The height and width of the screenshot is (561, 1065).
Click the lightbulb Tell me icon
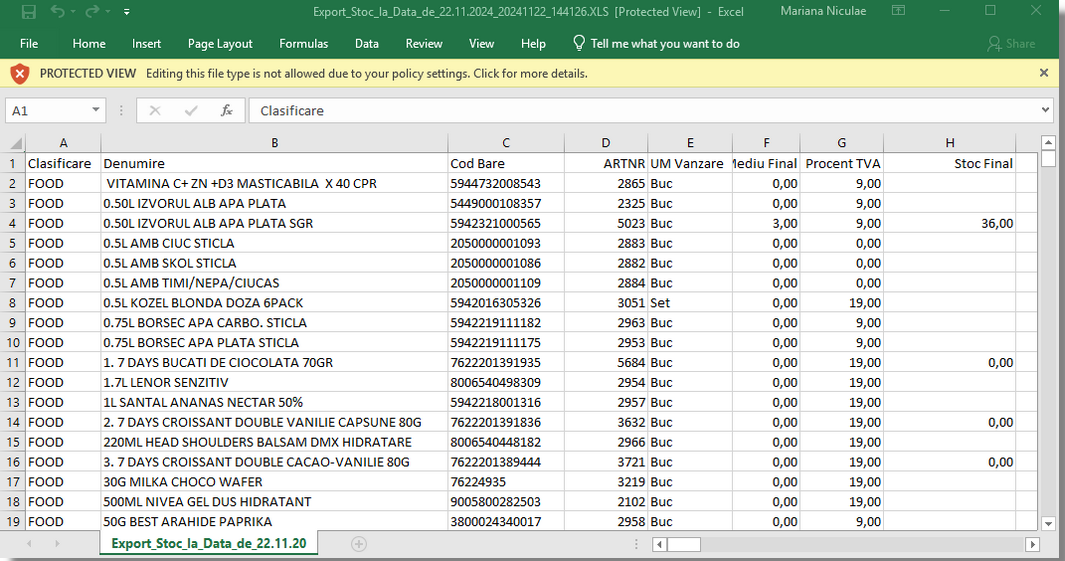click(579, 43)
